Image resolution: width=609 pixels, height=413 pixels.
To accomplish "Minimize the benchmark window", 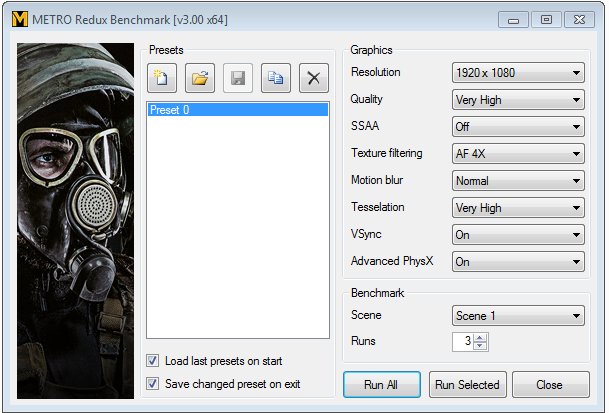I will tap(513, 19).
